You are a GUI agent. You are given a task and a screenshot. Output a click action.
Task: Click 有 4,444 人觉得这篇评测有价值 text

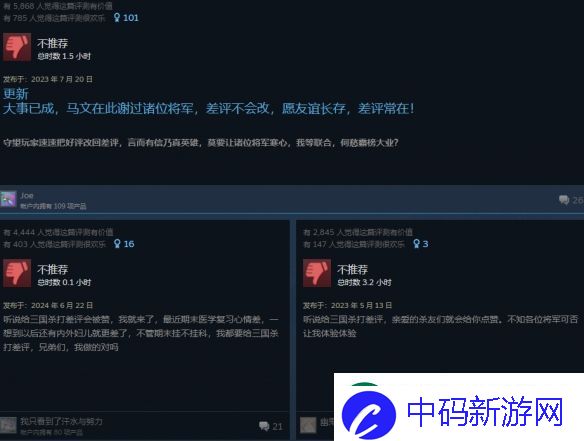pyautogui.click(x=58, y=232)
